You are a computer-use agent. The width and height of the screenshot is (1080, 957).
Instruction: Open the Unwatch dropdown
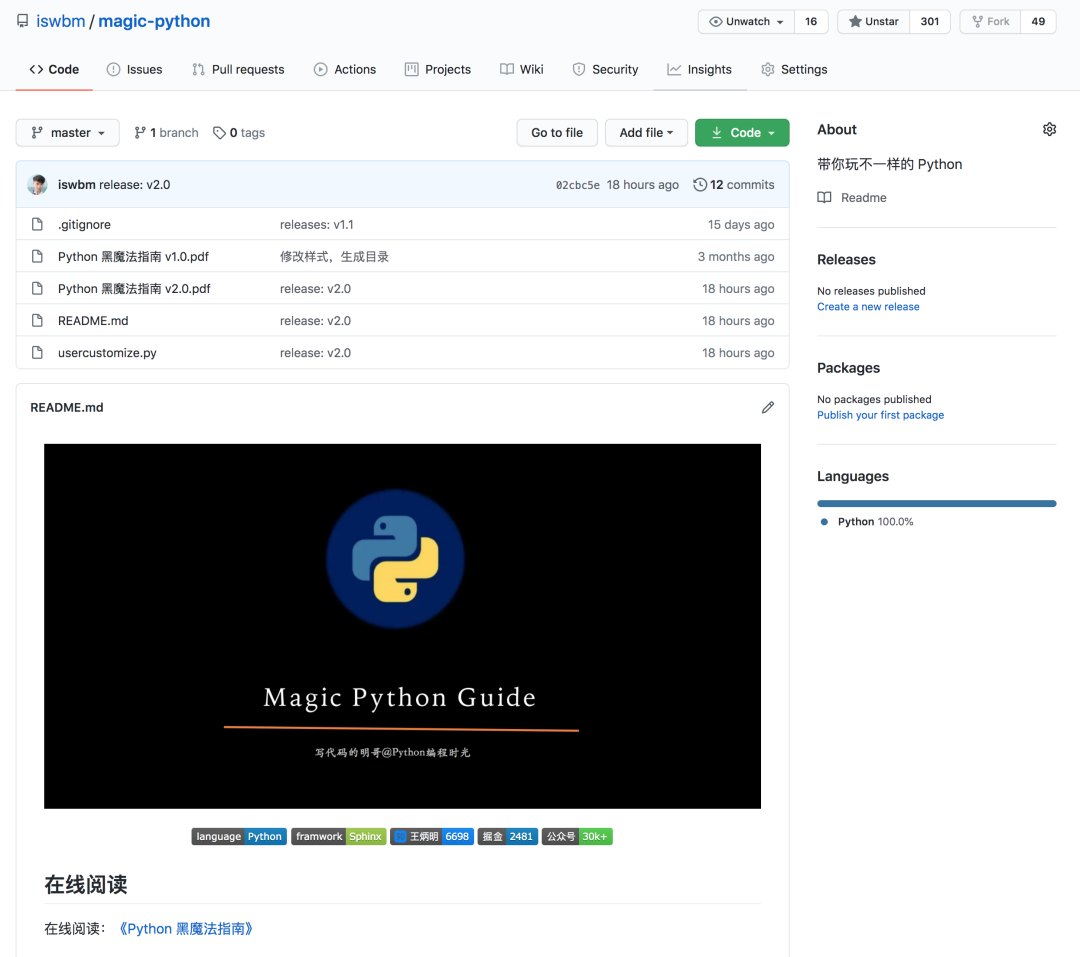(x=747, y=21)
